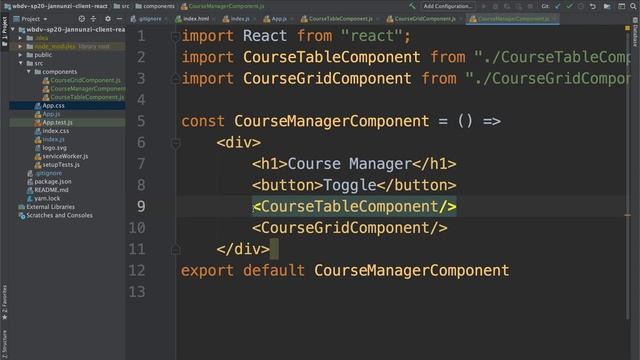Click the Run with Coverage icon
Viewport: 640px width, 360px height.
pyautogui.click(x=507, y=6)
